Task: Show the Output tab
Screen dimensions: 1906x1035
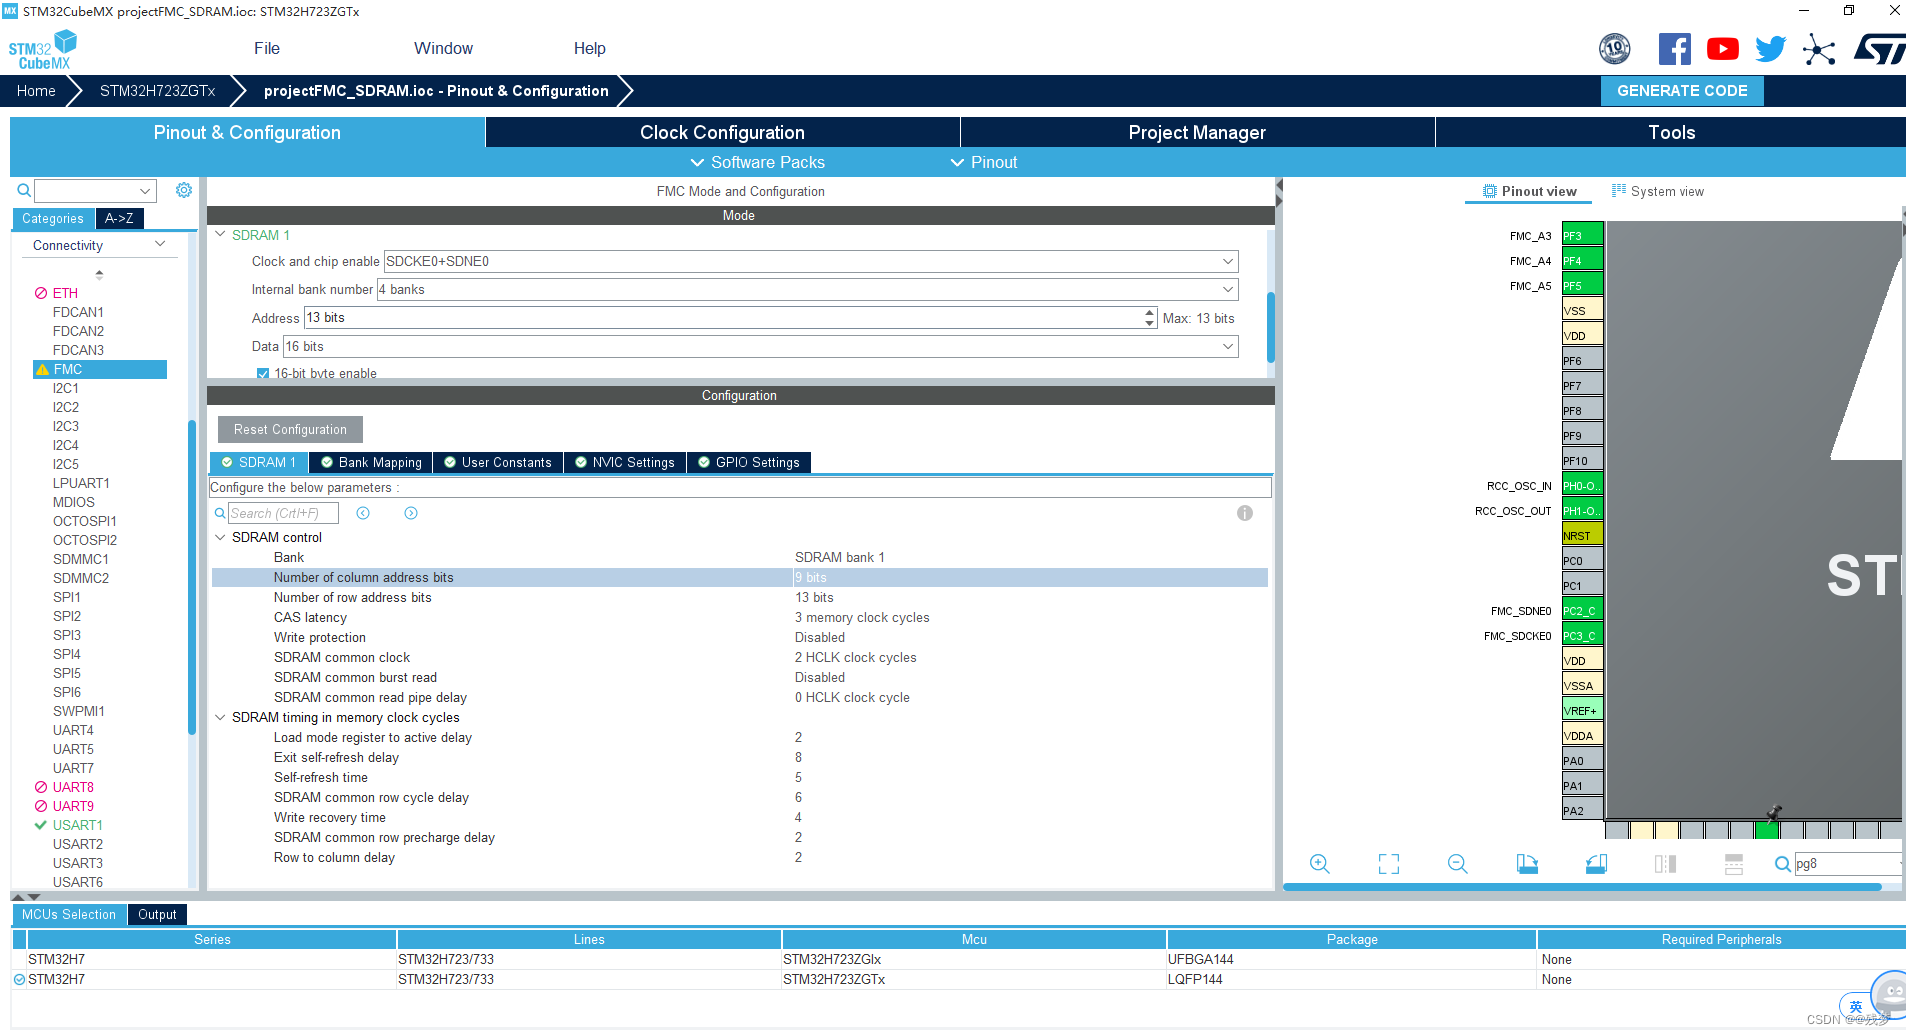Action: 157,914
